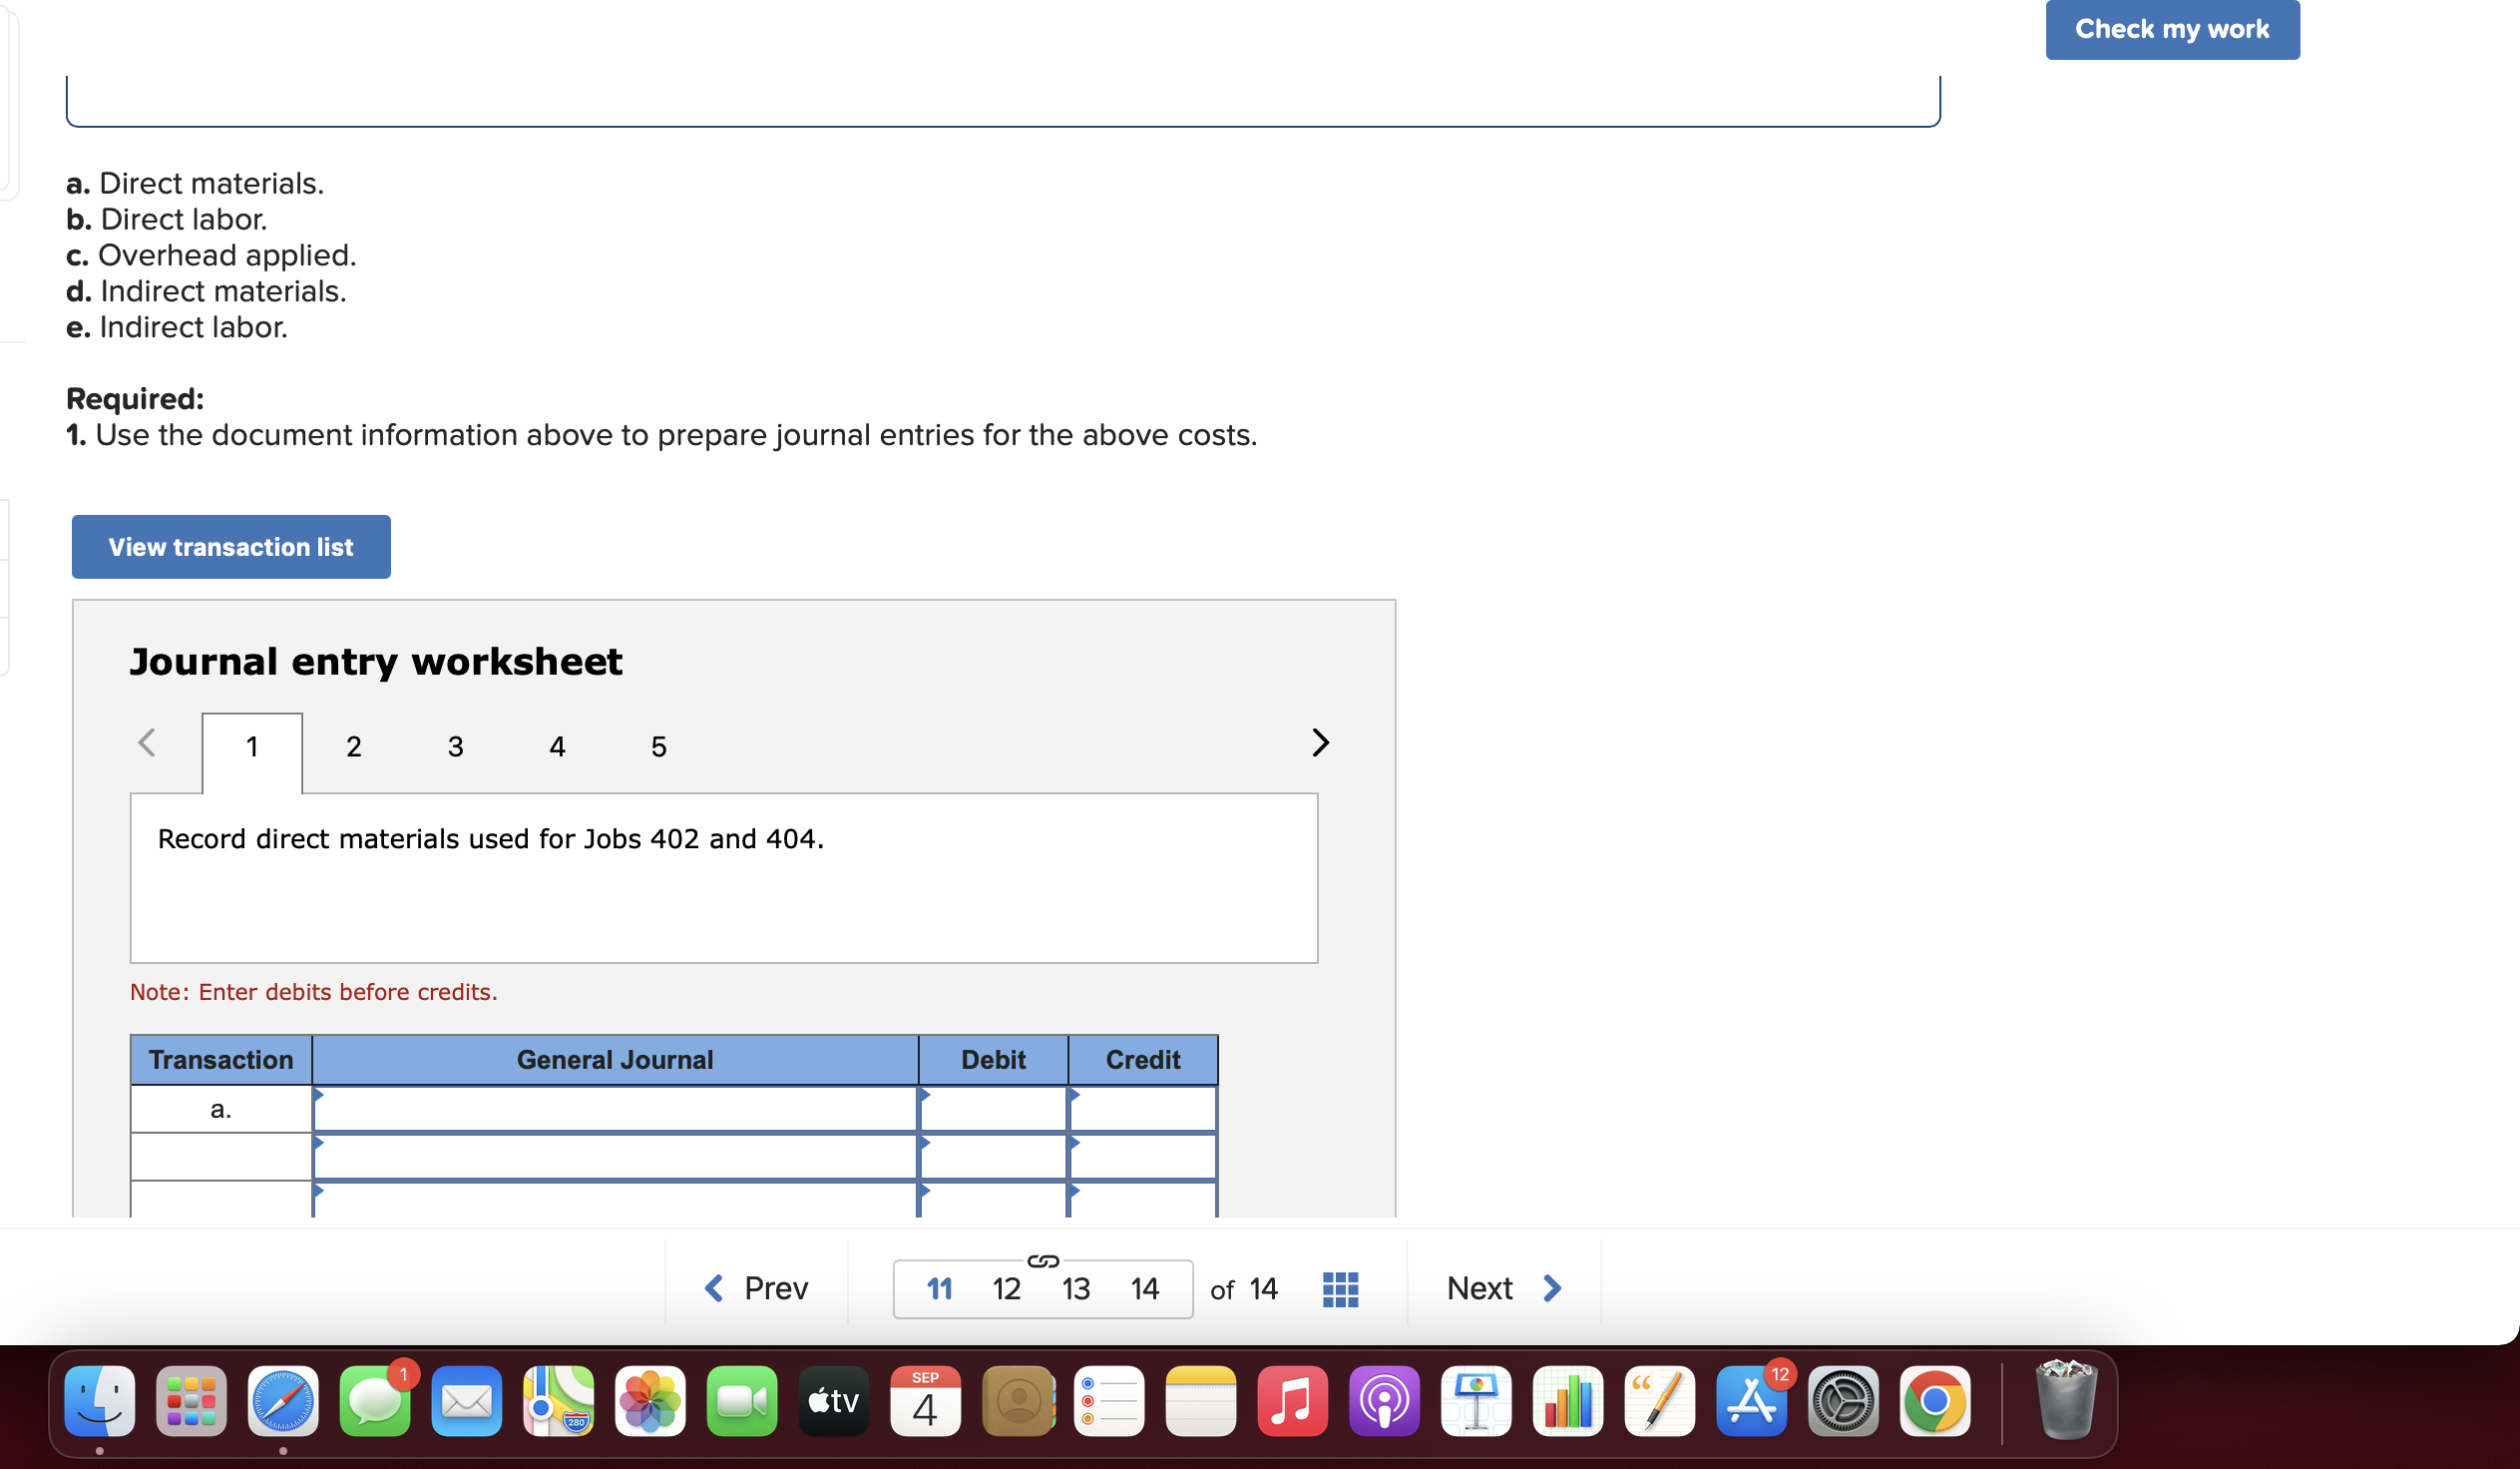2520x1469 pixels.
Task: Open Google Chrome in the dock
Action: coord(1934,1401)
